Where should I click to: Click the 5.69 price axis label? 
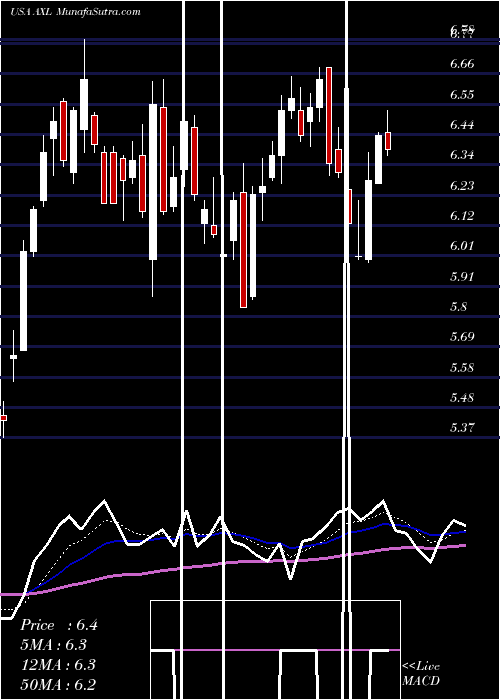click(462, 336)
